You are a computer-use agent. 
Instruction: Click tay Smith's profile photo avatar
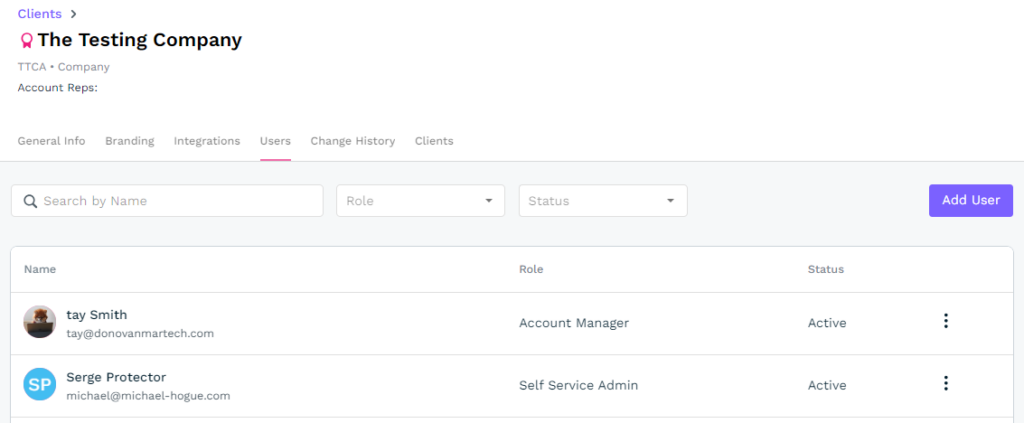click(x=39, y=322)
